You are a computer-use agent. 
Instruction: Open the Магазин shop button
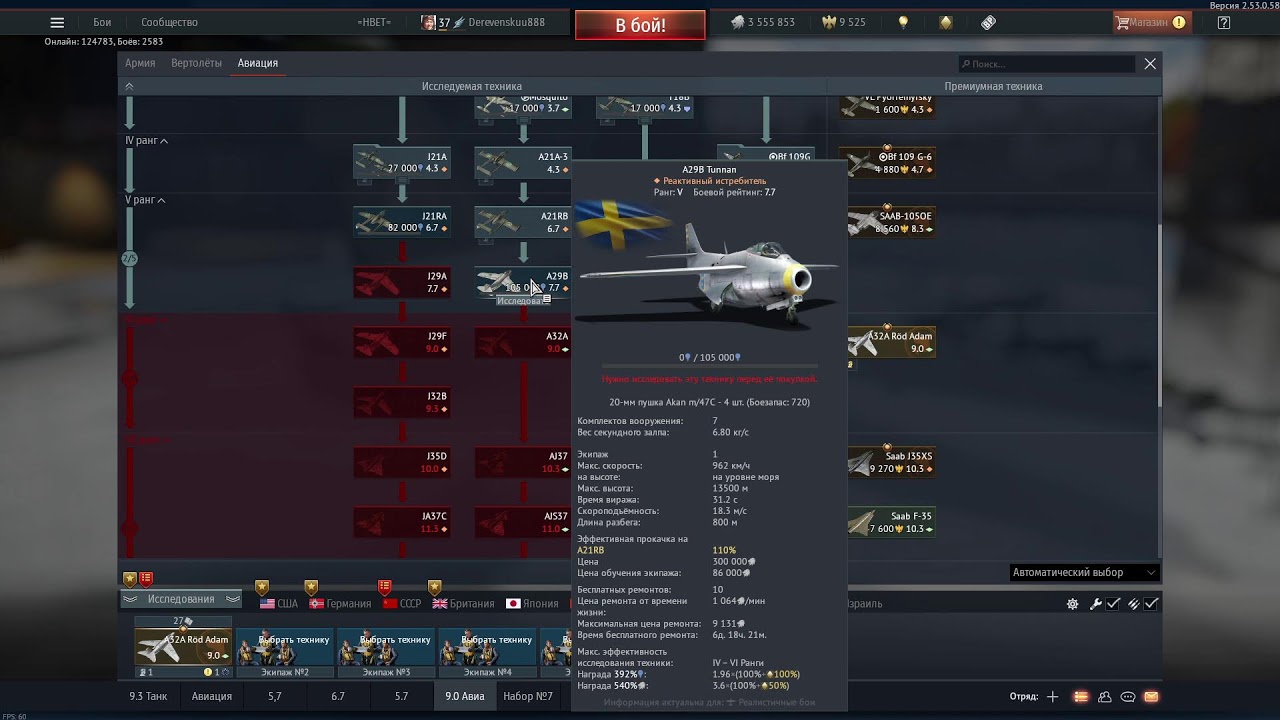(x=1150, y=22)
